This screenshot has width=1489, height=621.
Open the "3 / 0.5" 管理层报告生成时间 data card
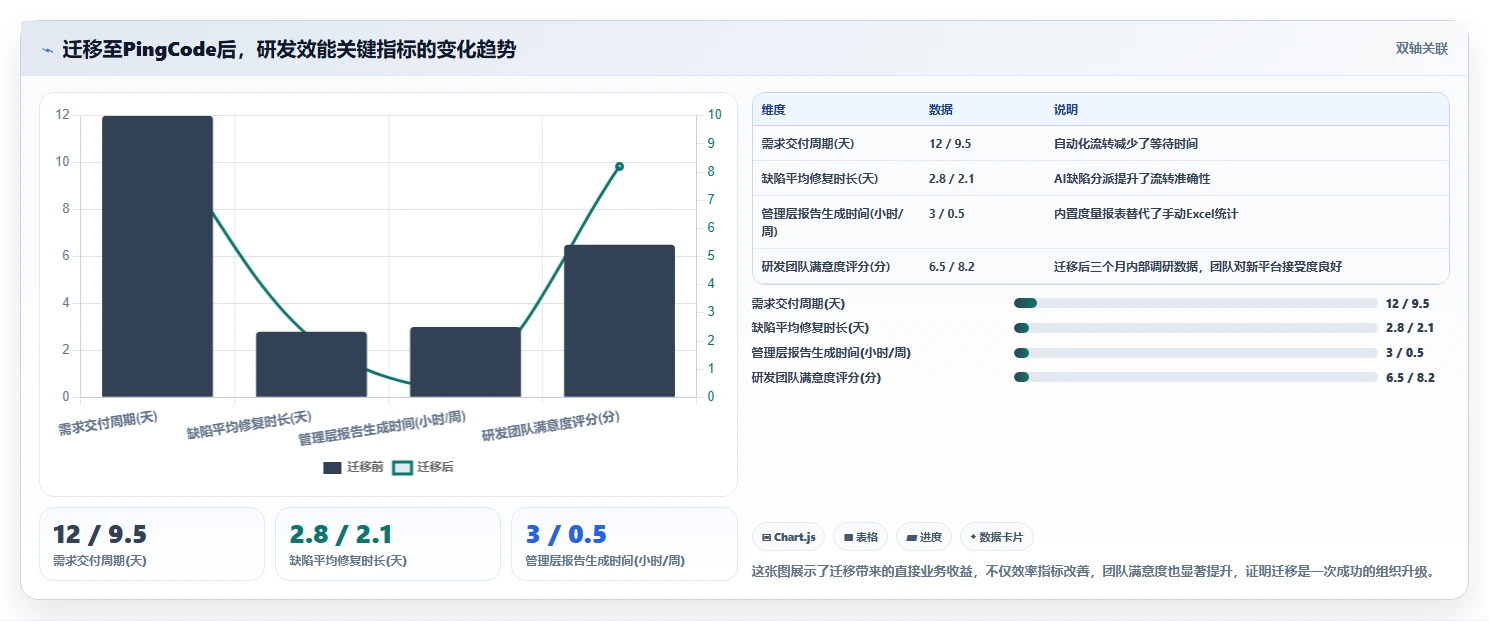[x=624, y=544]
